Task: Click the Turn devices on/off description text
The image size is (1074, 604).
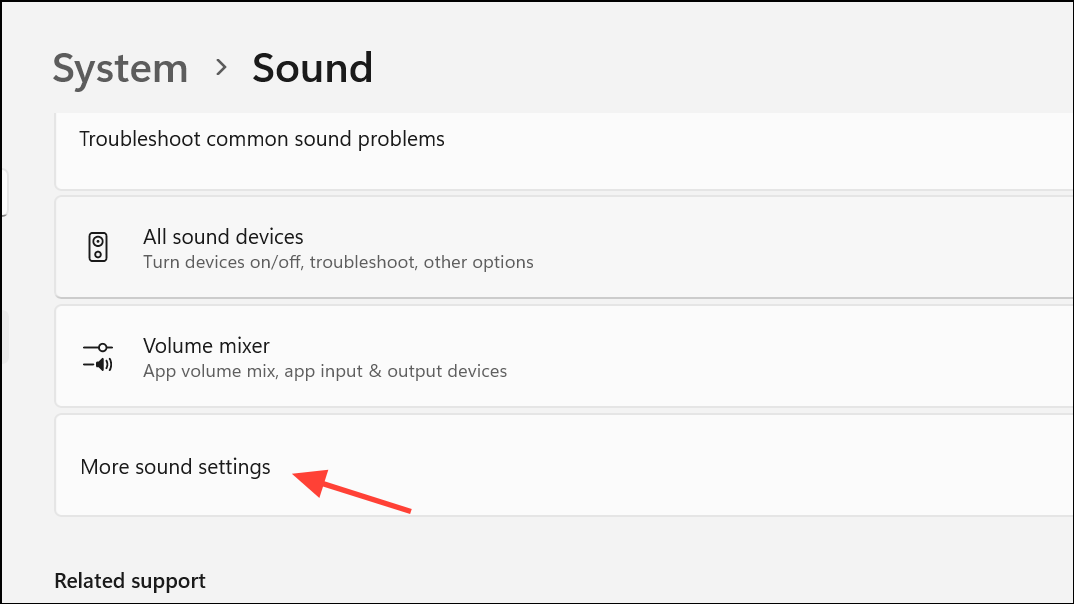Action: point(336,262)
